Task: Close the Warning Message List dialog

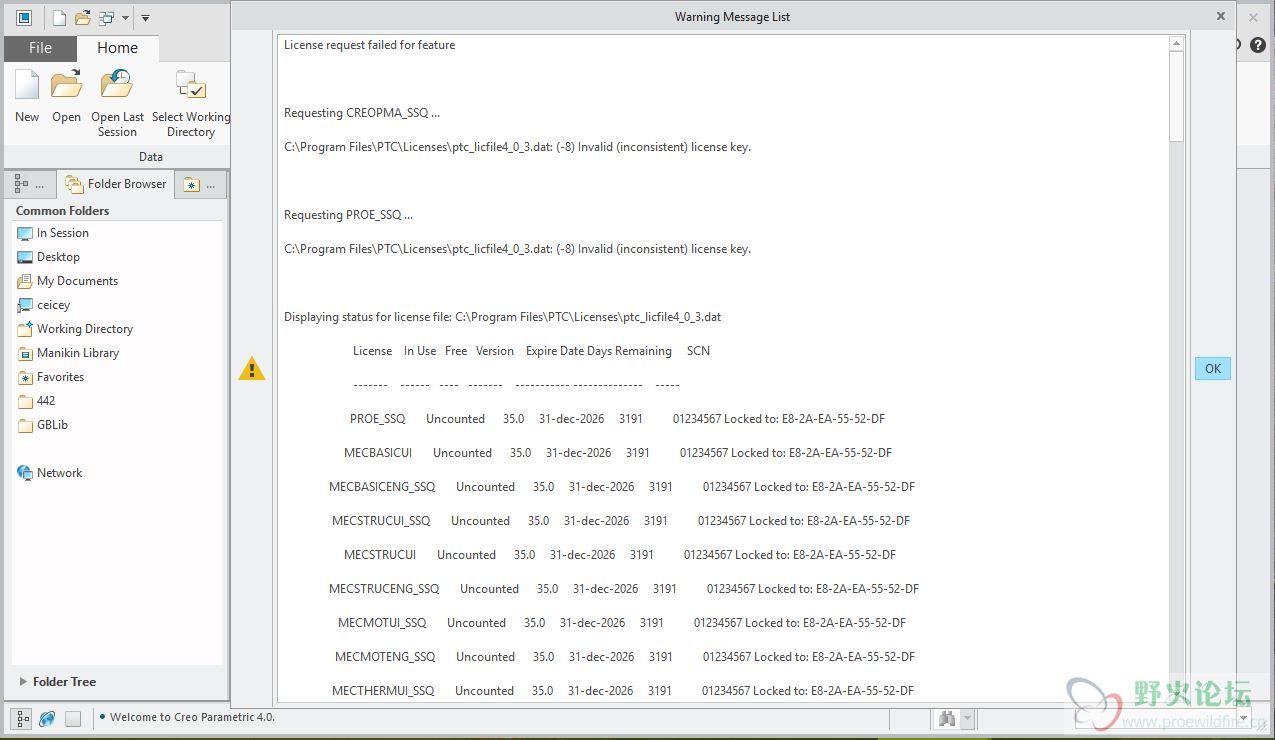Action: (x=1220, y=16)
